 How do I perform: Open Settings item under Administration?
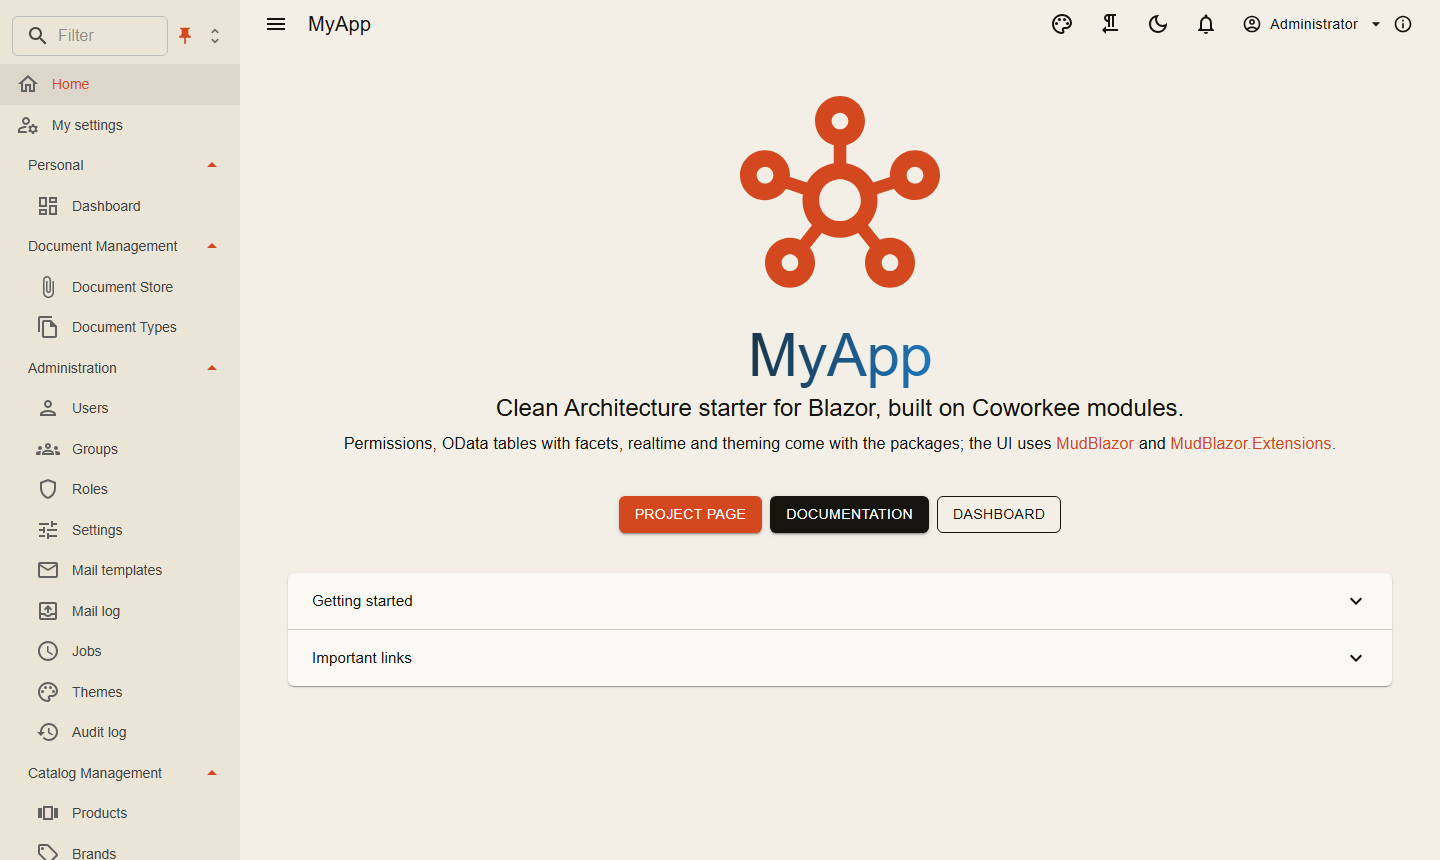point(120,530)
